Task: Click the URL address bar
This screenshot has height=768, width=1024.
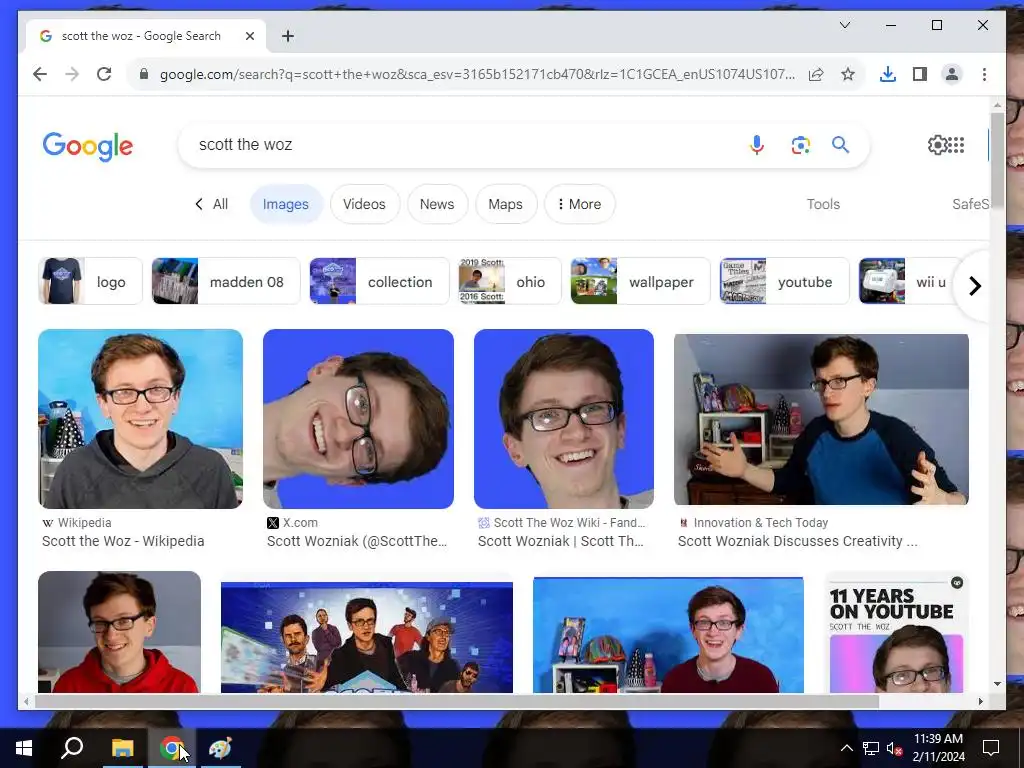Action: click(477, 74)
